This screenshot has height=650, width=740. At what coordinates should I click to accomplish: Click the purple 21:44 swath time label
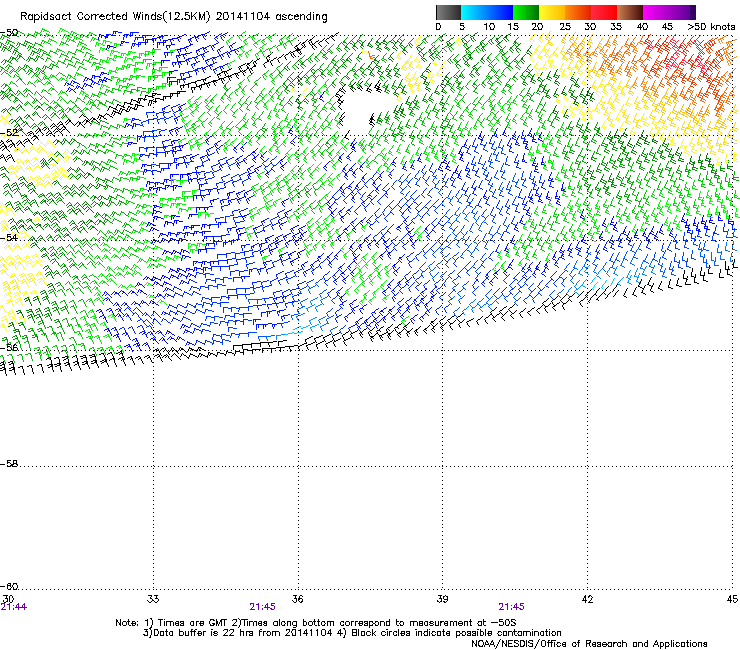14,607
